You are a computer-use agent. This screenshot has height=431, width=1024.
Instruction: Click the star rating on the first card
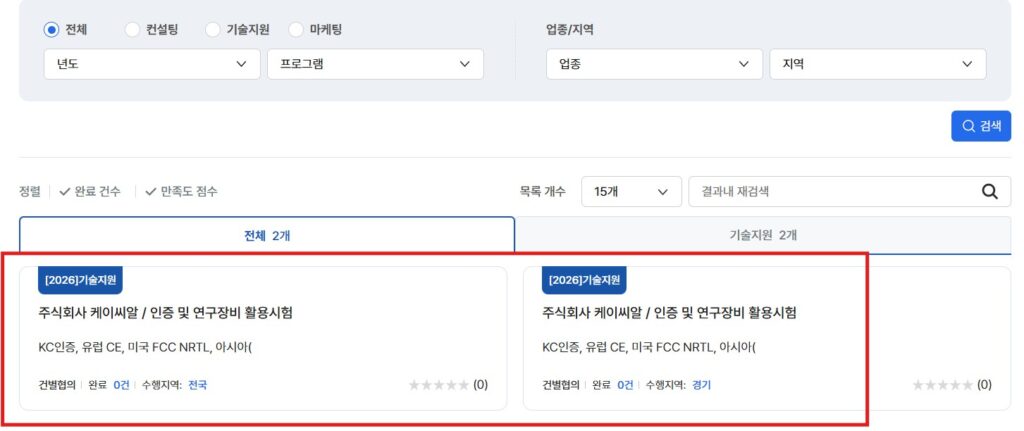(438, 385)
